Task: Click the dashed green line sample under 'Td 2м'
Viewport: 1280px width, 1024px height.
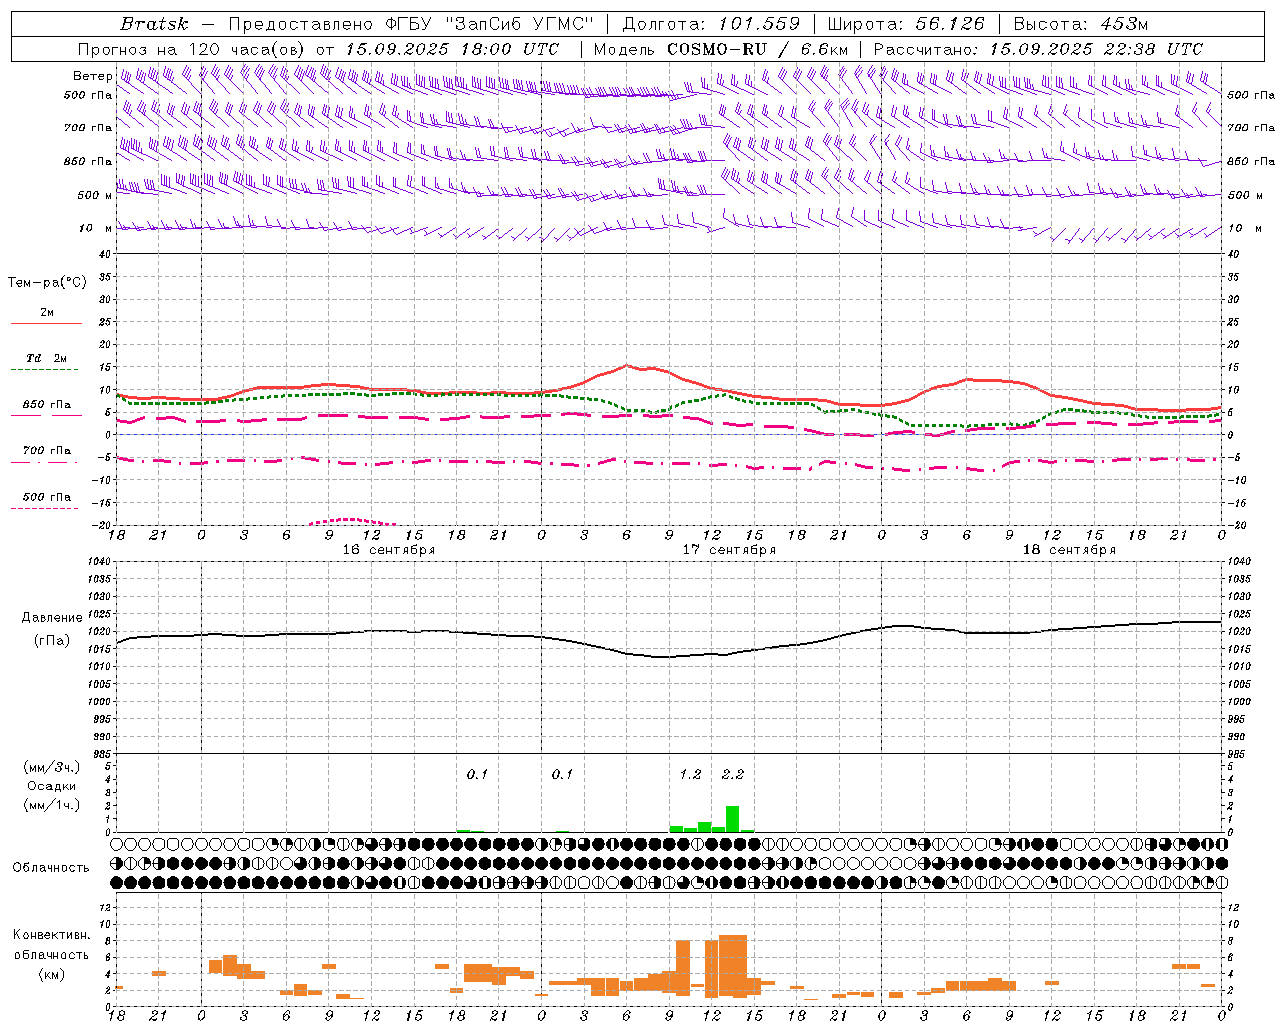Action: coord(47,370)
